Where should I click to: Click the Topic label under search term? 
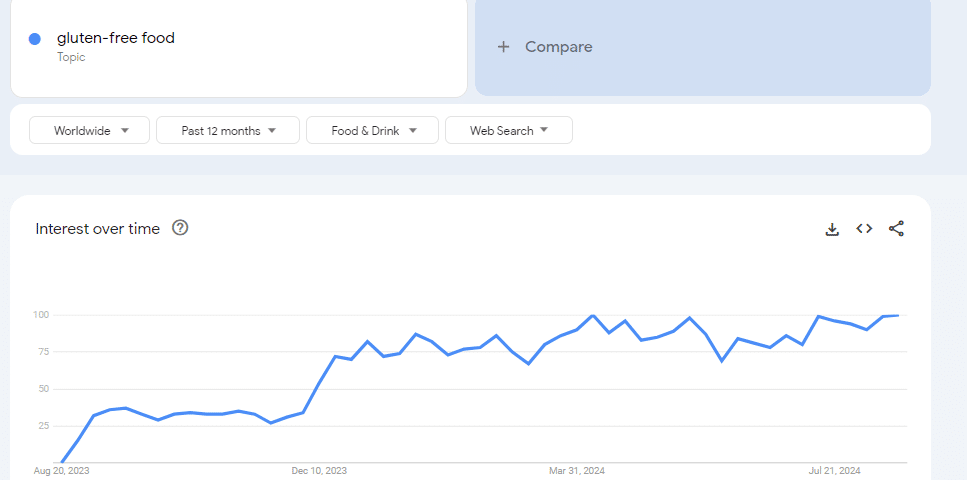point(71,57)
